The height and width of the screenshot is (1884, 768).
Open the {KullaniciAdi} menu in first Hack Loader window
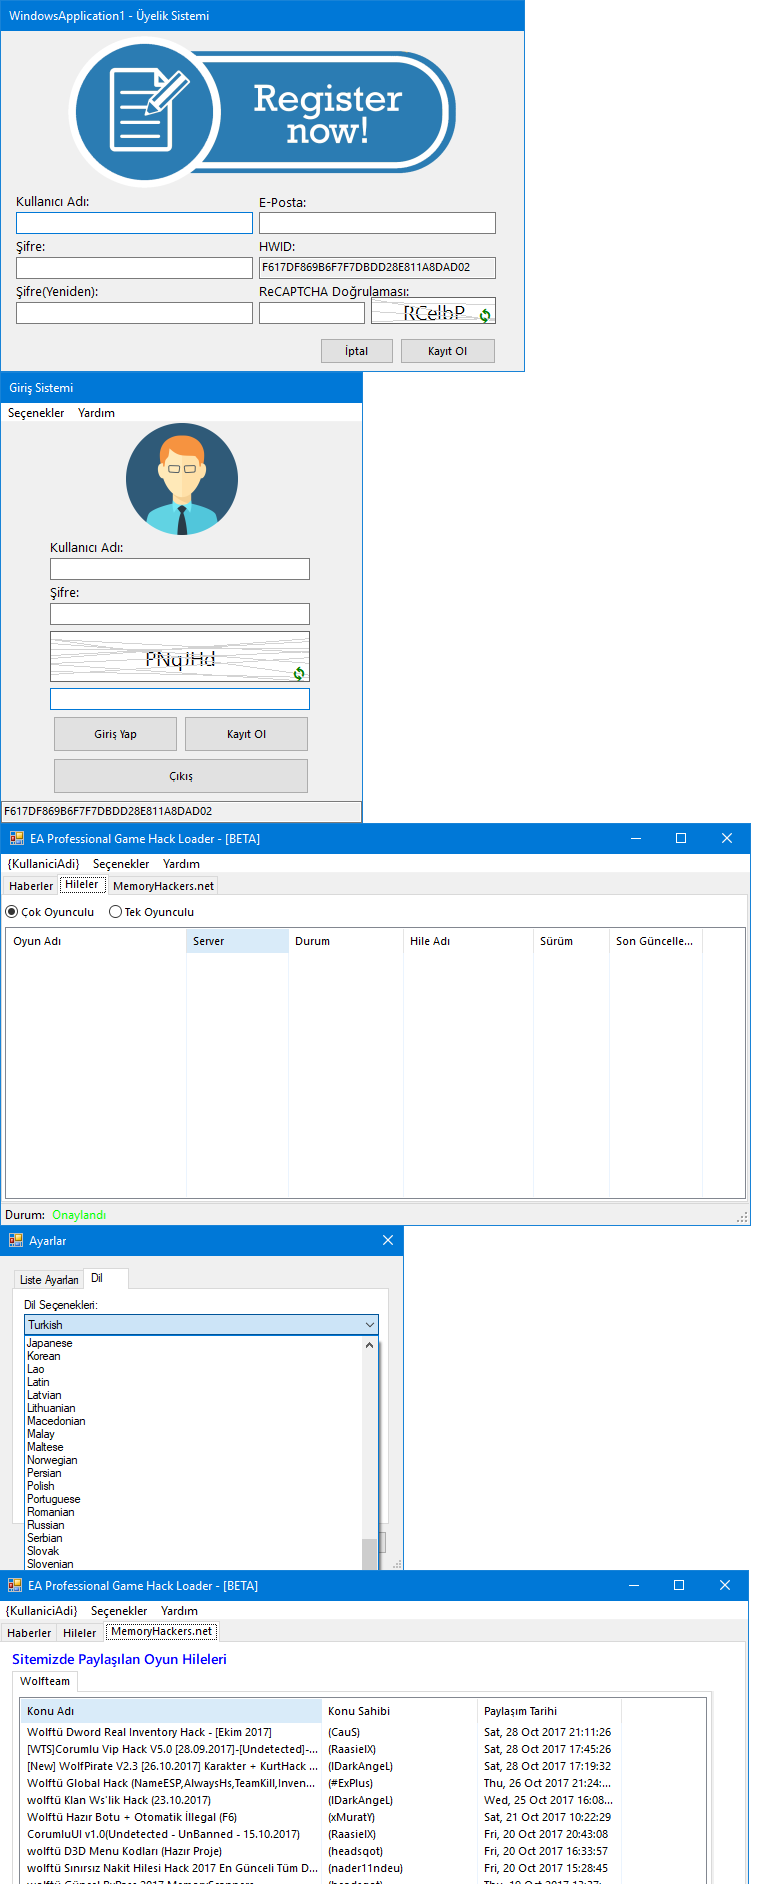[x=43, y=864]
